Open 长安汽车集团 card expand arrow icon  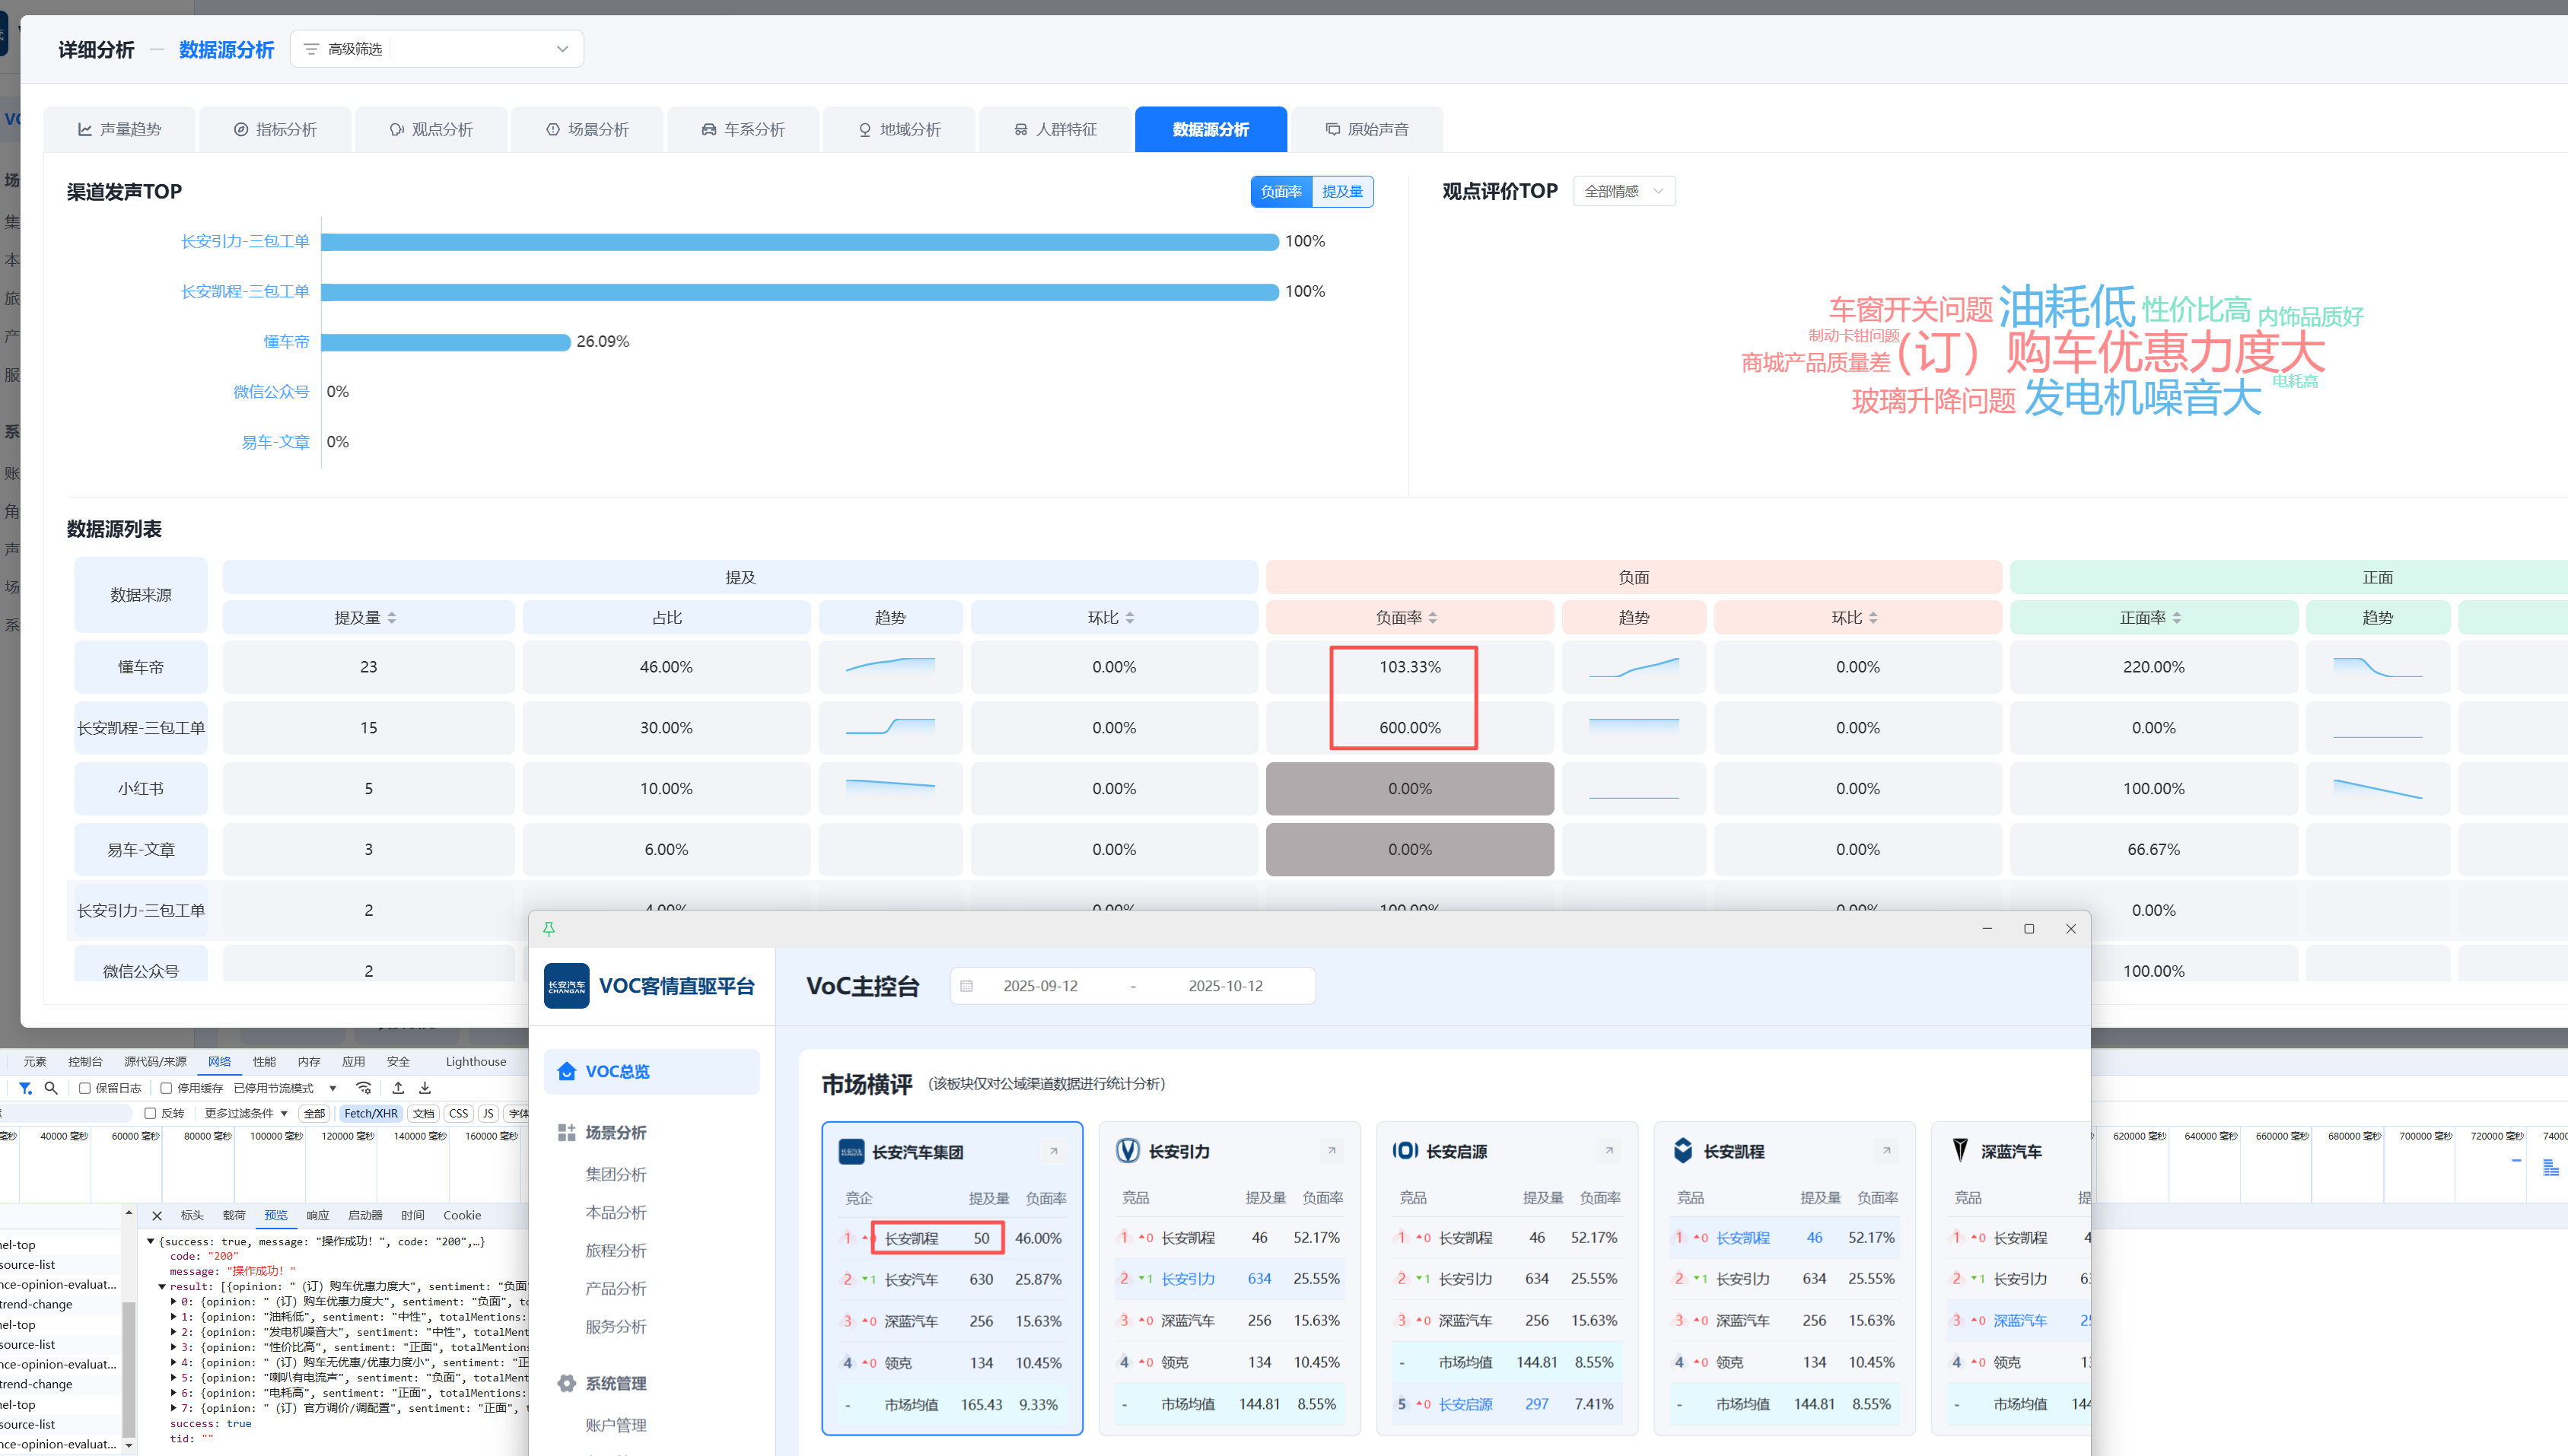[x=1053, y=1151]
